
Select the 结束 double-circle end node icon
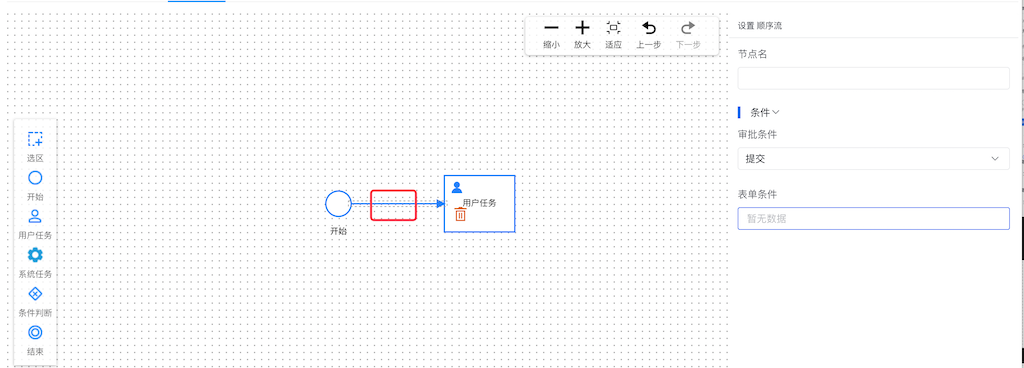pos(35,332)
